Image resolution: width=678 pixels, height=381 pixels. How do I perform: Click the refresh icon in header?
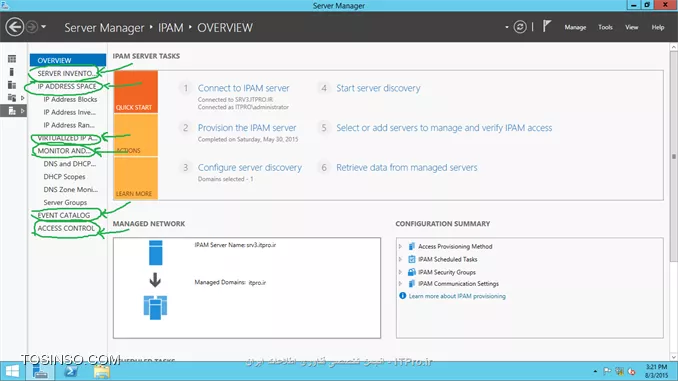click(x=520, y=27)
